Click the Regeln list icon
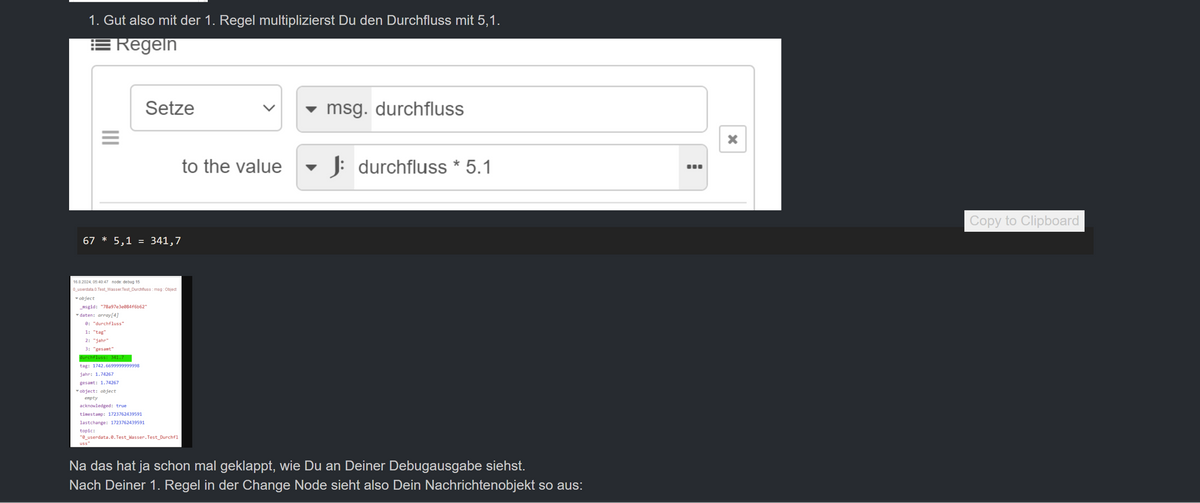The height and width of the screenshot is (503, 1200). pyautogui.click(x=100, y=45)
